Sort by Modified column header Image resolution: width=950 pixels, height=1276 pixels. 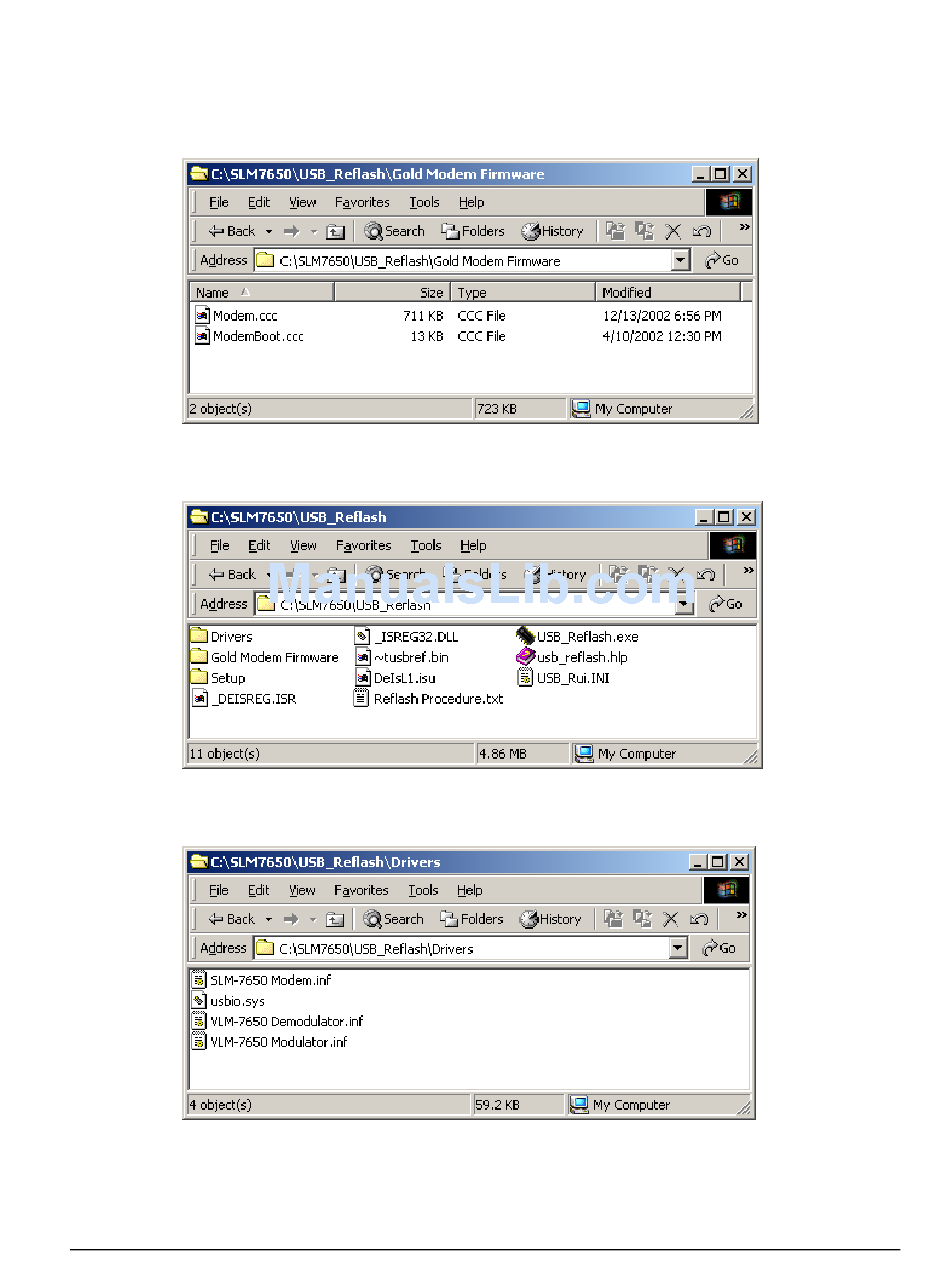669,293
